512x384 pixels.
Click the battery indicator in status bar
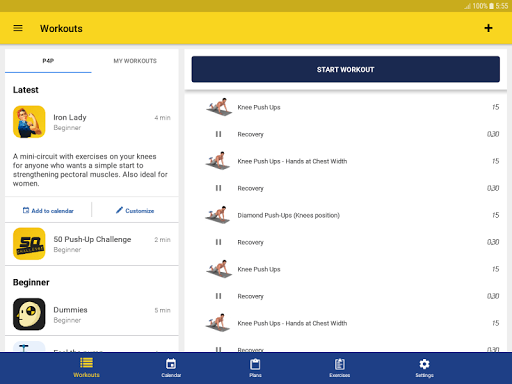coord(491,6)
